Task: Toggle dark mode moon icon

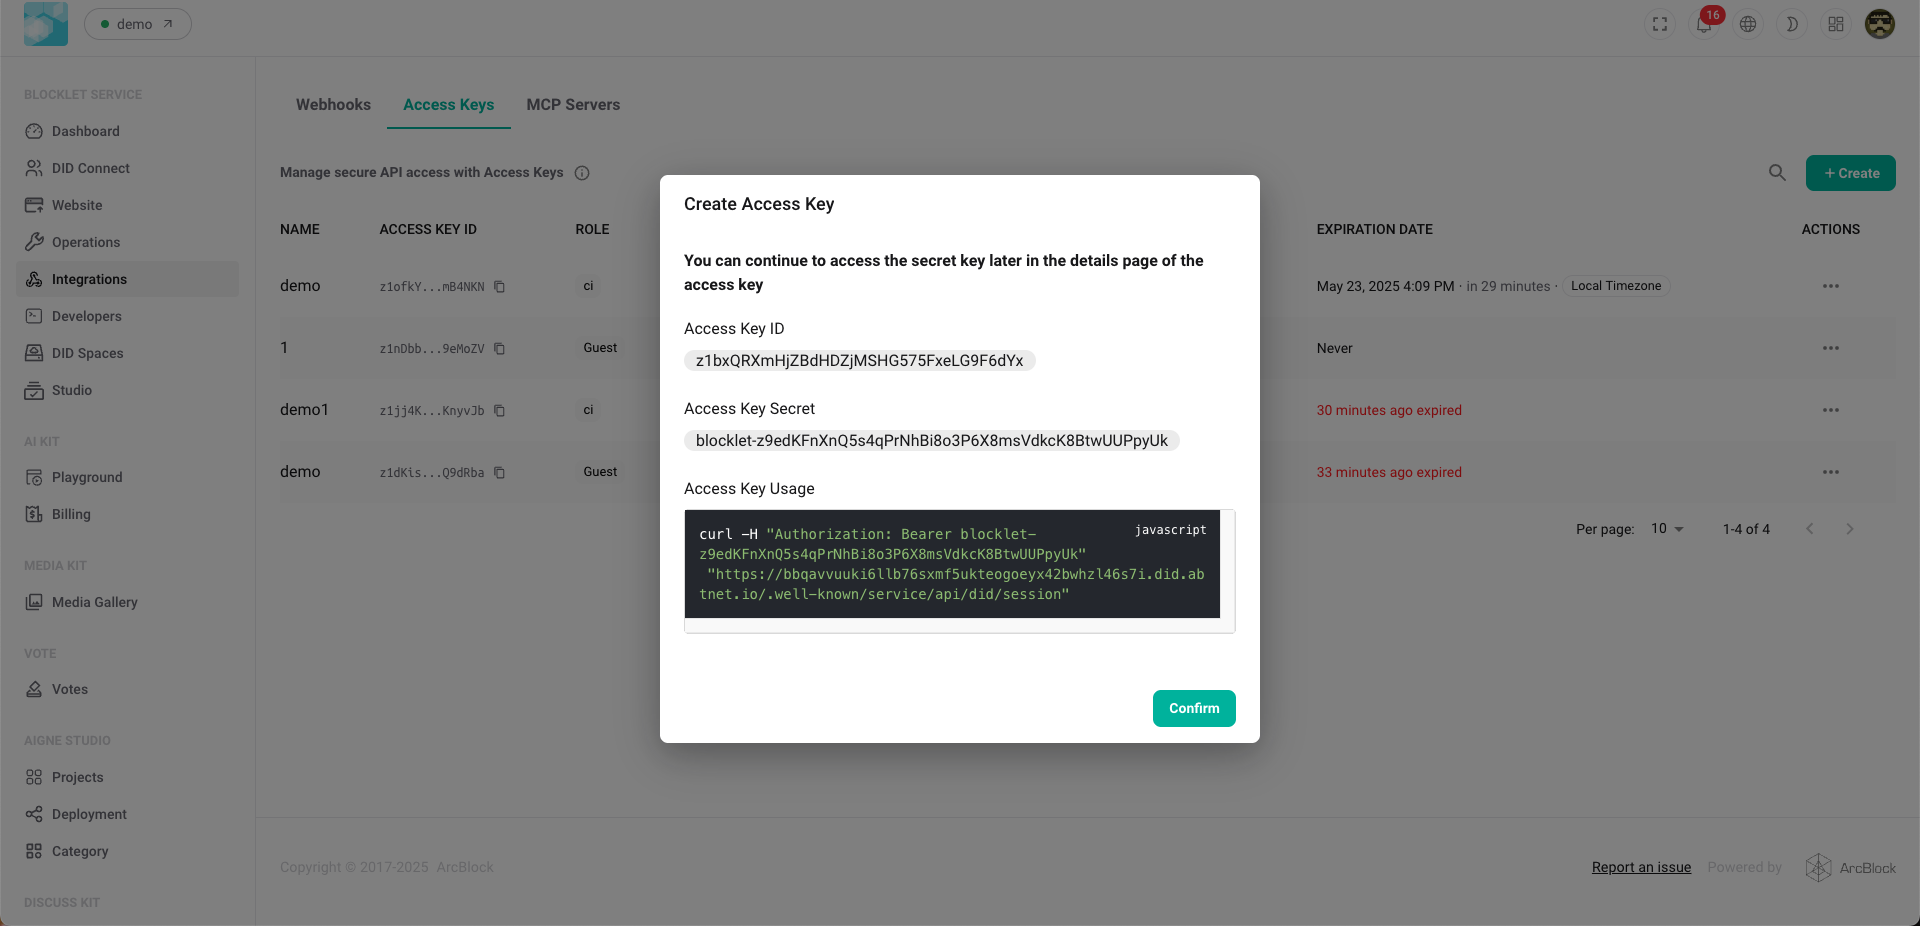Action: tap(1792, 25)
